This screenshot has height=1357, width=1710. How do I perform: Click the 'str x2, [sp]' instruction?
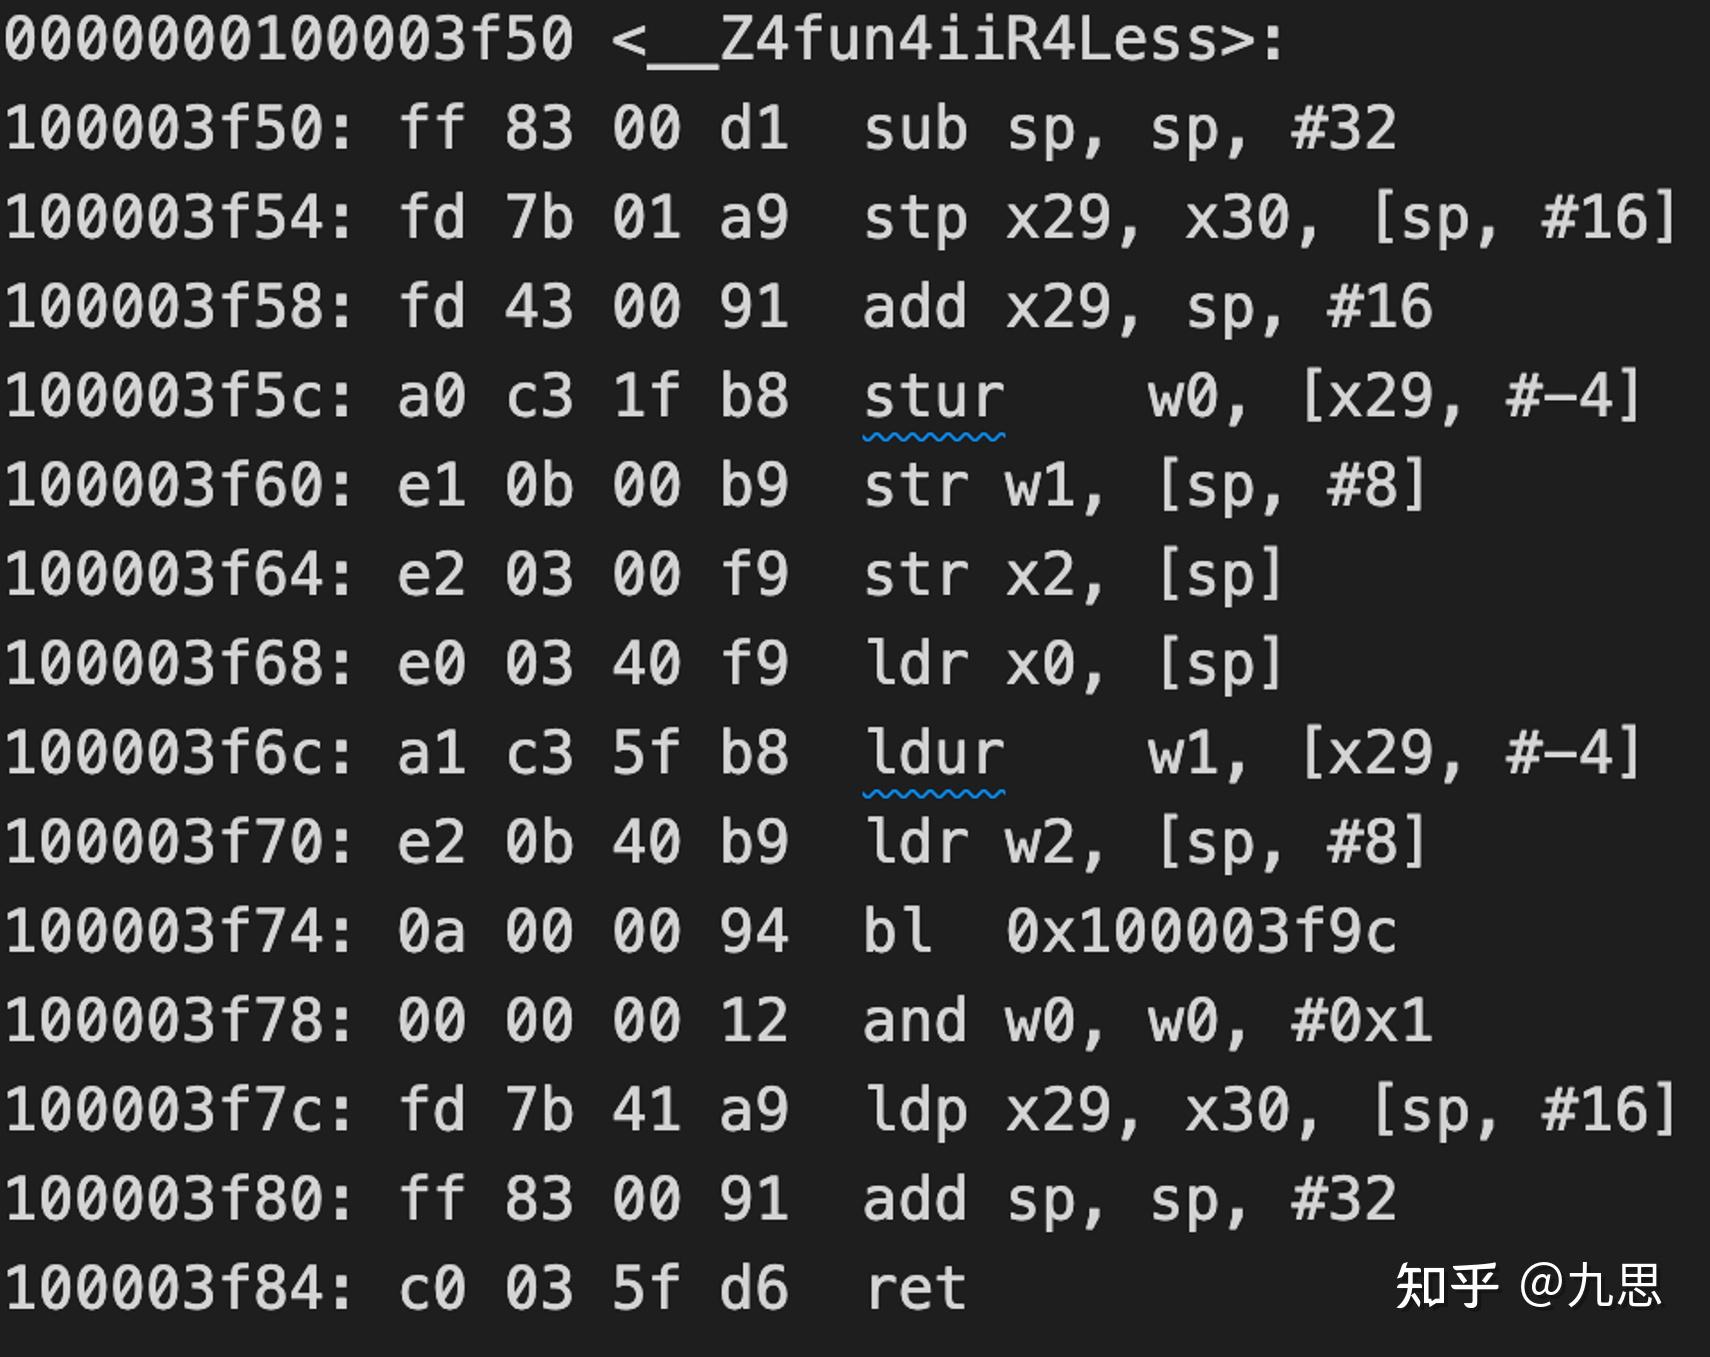[x=1072, y=575]
